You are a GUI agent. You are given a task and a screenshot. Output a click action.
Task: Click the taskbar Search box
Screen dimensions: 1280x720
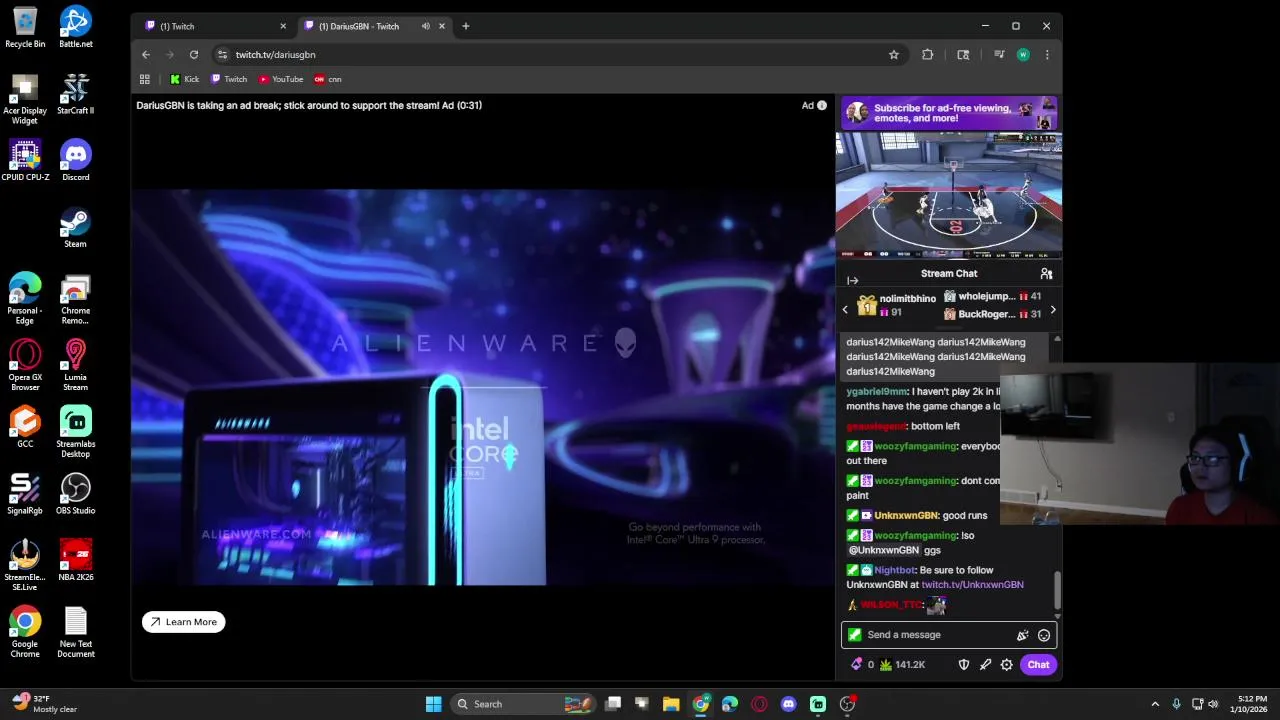tap(523, 704)
